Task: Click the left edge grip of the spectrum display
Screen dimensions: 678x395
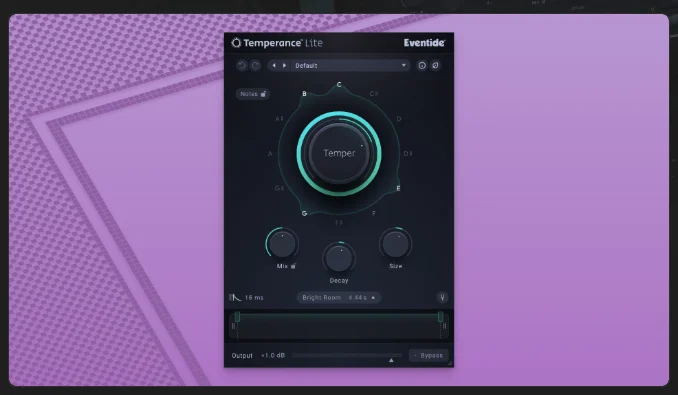Action: click(x=233, y=326)
